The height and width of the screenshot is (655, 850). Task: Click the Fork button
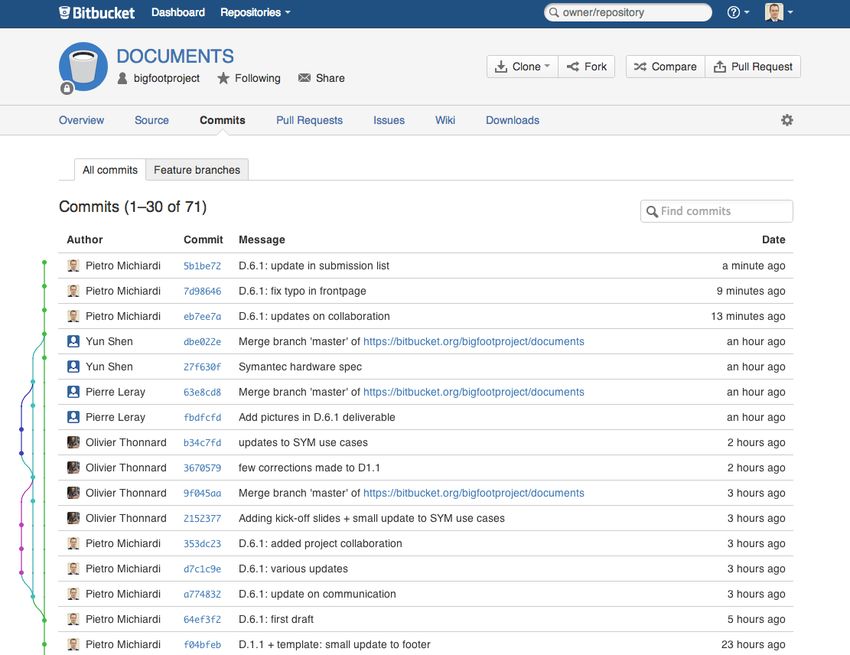click(x=587, y=67)
